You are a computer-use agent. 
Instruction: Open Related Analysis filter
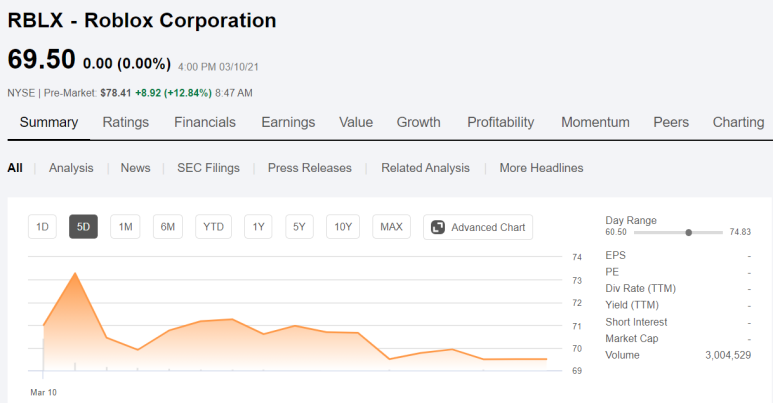click(x=425, y=168)
